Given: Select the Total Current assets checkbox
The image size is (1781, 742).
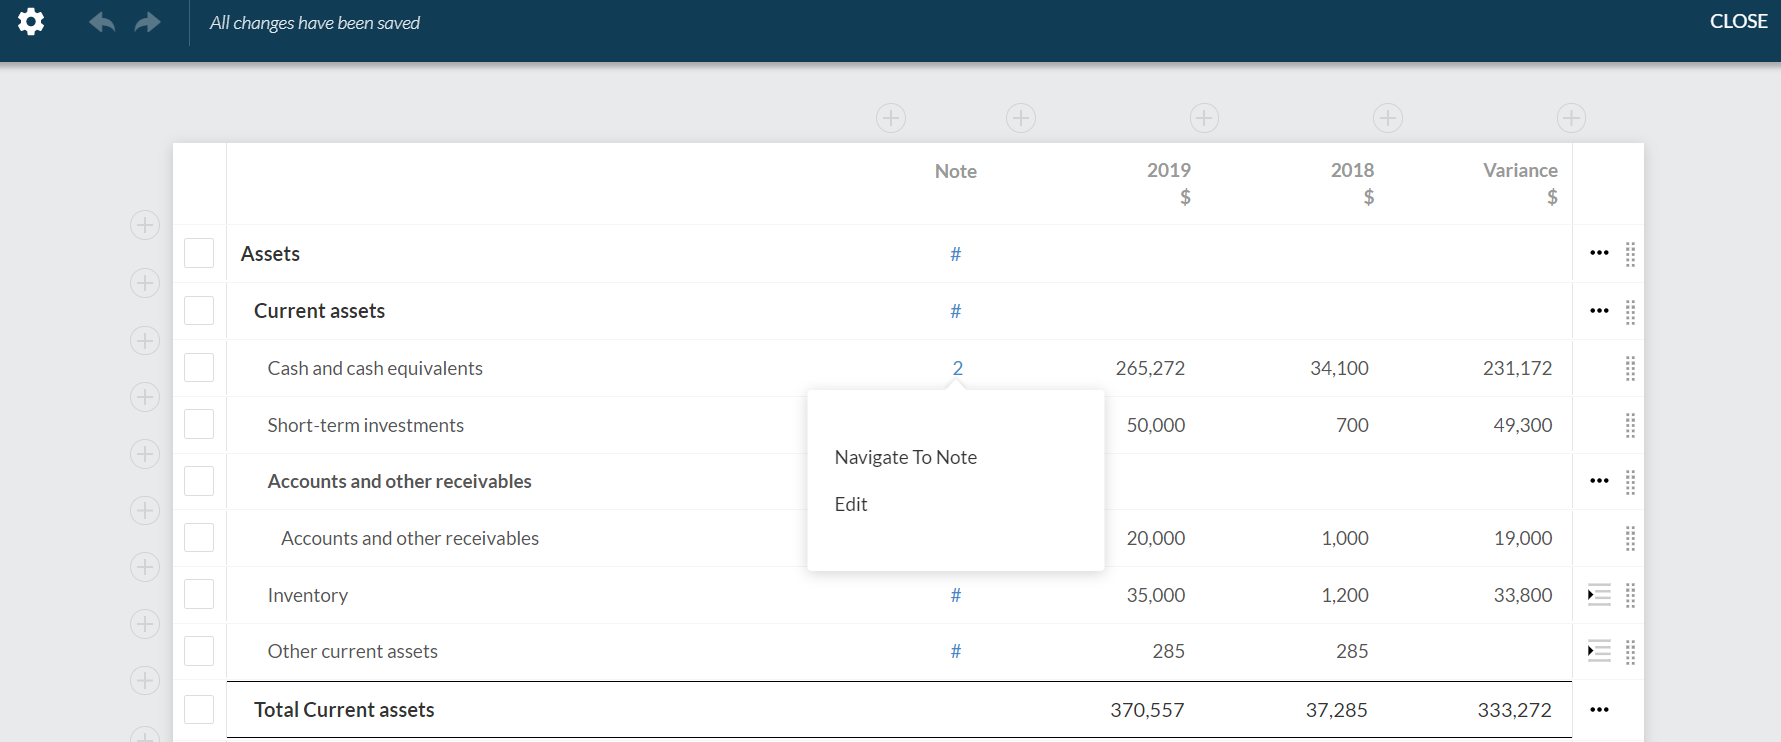Looking at the screenshot, I should tap(199, 710).
